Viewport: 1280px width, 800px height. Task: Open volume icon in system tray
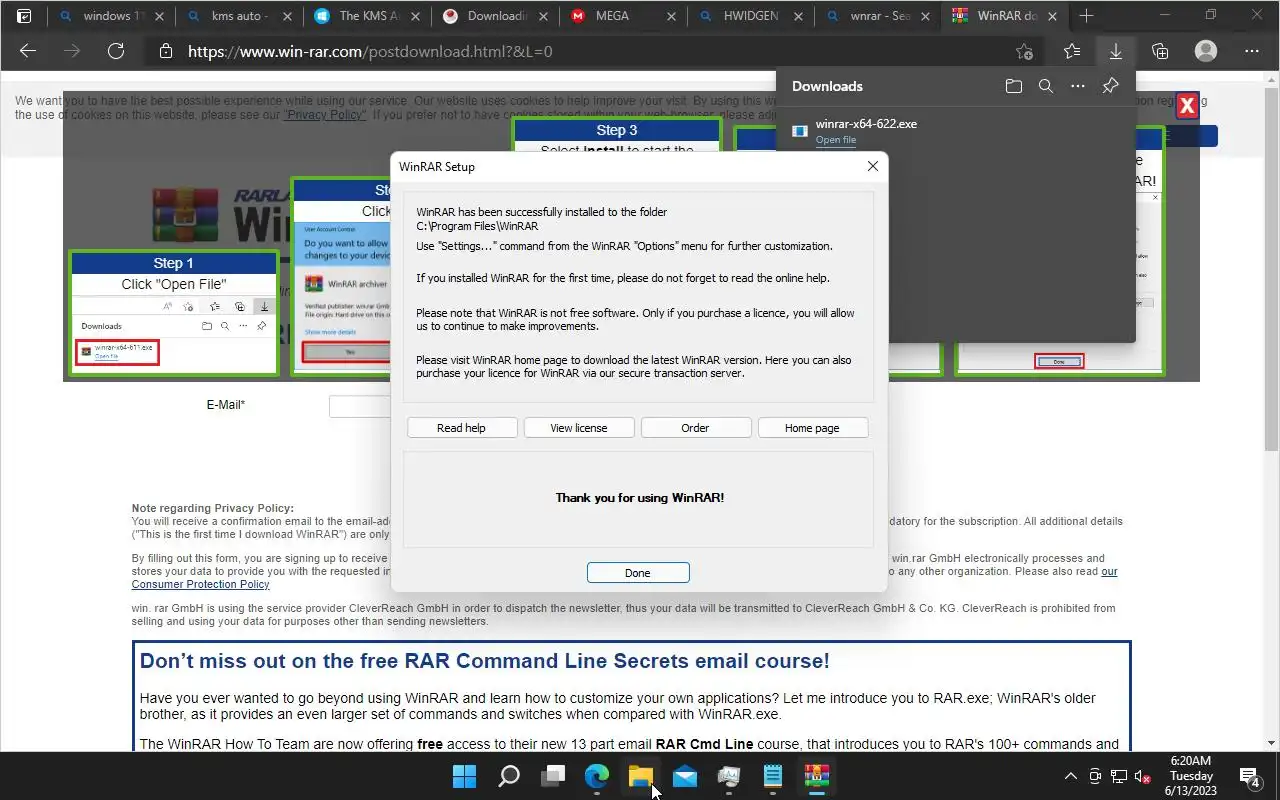(1141, 777)
